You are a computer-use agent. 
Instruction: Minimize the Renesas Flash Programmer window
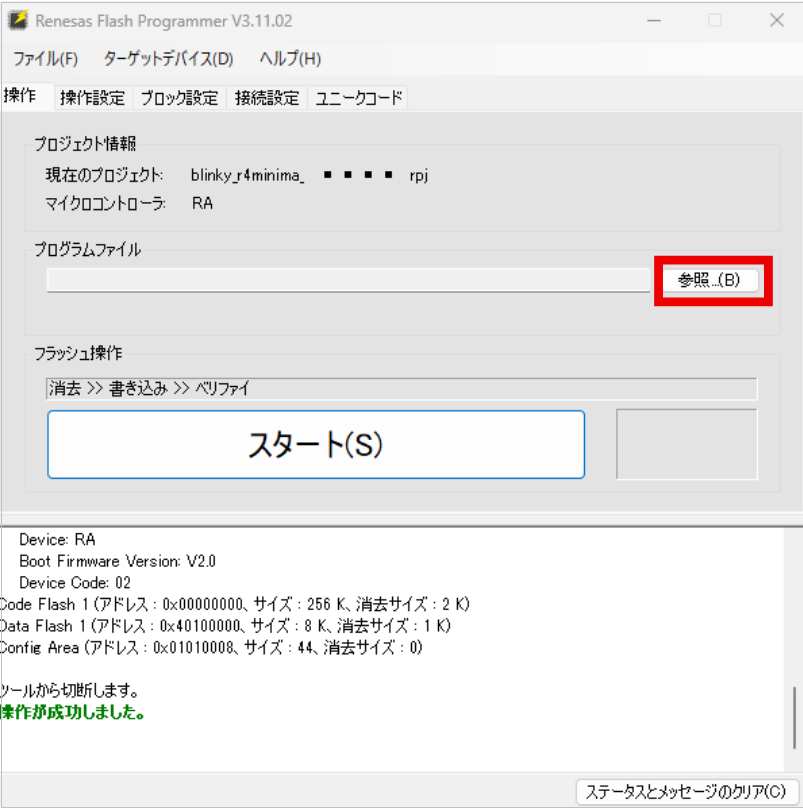point(654,21)
